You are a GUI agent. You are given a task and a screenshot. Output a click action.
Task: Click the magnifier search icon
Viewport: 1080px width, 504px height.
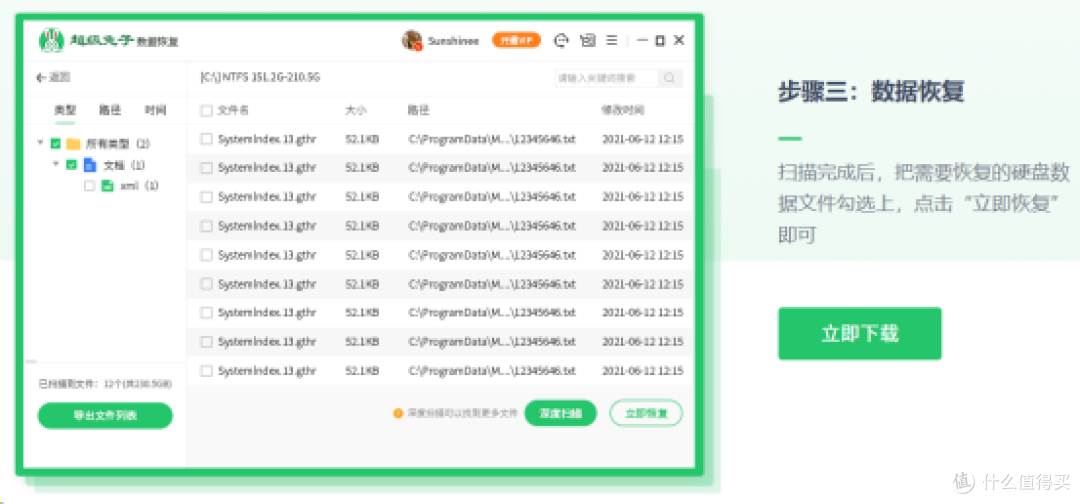(669, 78)
